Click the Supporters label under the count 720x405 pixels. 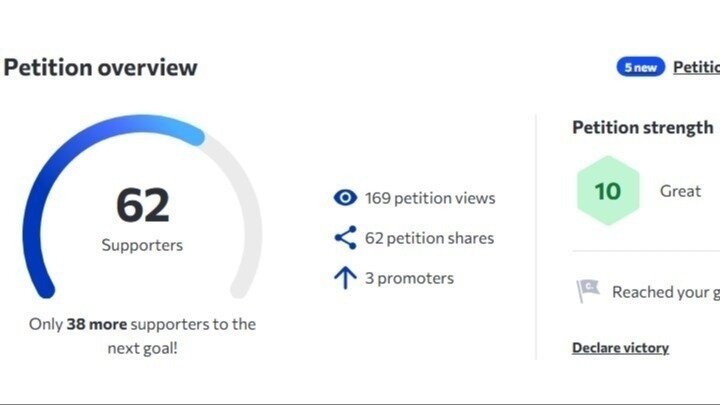(142, 245)
